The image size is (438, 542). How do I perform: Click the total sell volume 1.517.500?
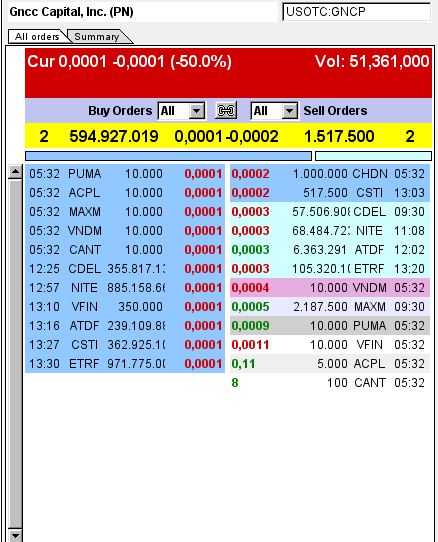pyautogui.click(x=339, y=136)
